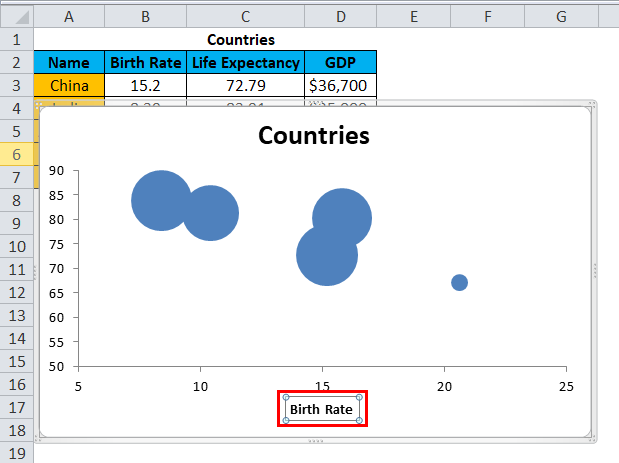The height and width of the screenshot is (463, 619).
Task: Click the horizontal axis label 20
Action: (444, 386)
